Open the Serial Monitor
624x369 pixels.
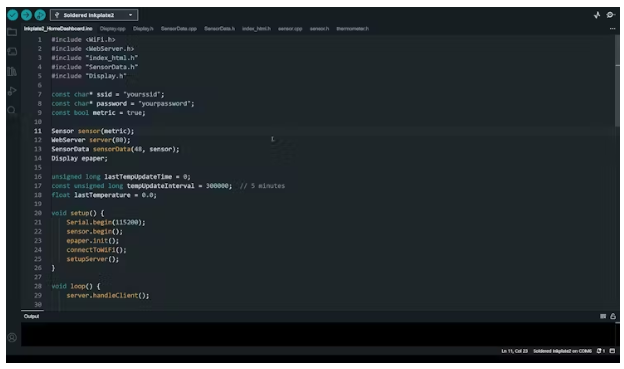[x=610, y=15]
